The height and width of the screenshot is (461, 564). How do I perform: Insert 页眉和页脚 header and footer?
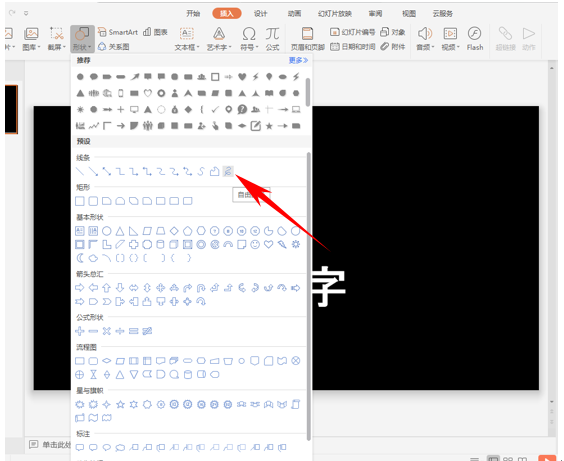[x=308, y=38]
